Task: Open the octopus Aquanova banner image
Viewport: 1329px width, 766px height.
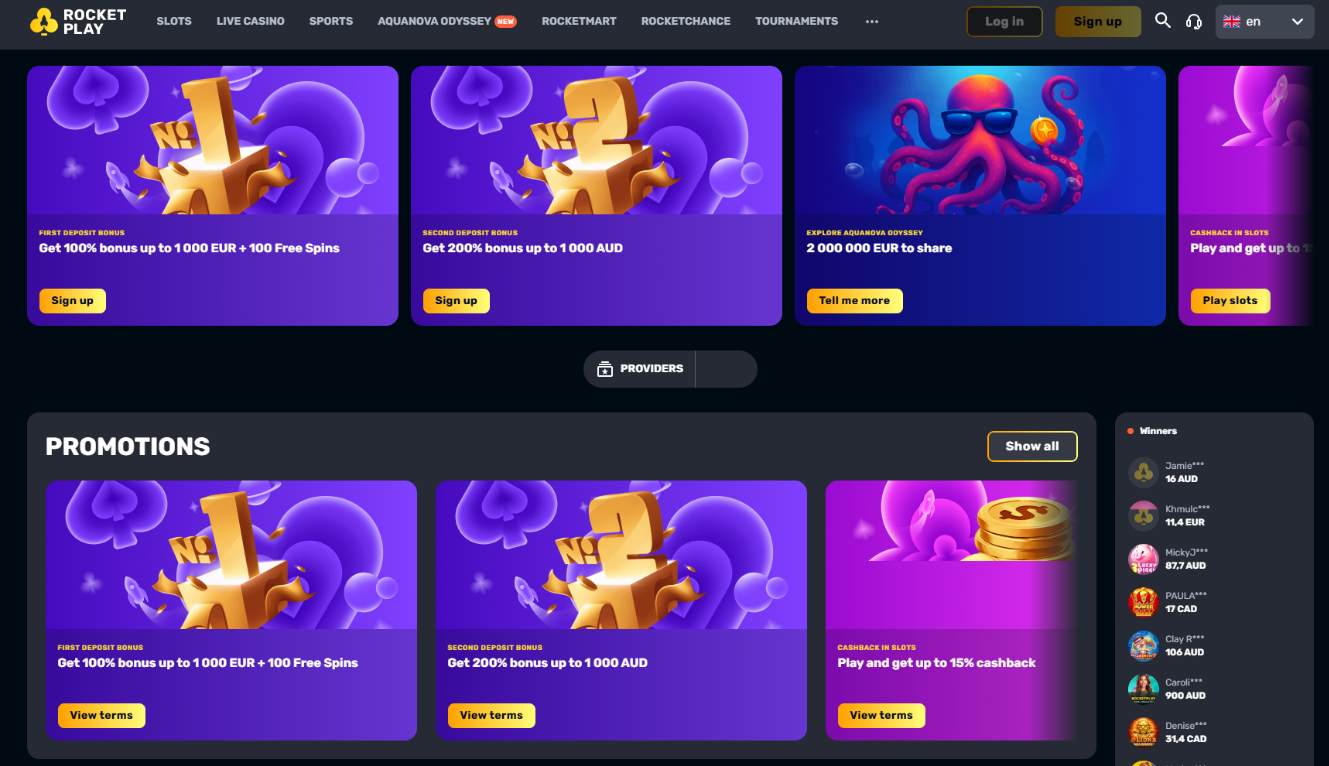Action: (980, 140)
